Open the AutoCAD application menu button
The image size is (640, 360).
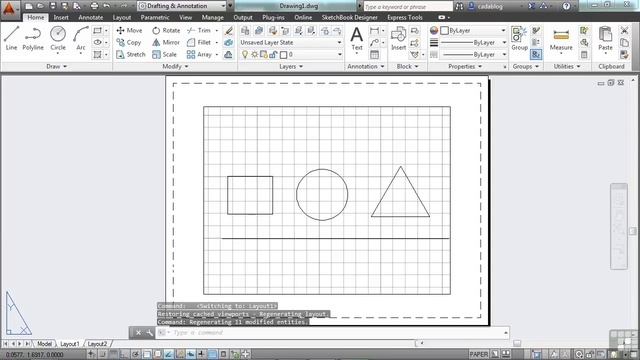[x=9, y=9]
